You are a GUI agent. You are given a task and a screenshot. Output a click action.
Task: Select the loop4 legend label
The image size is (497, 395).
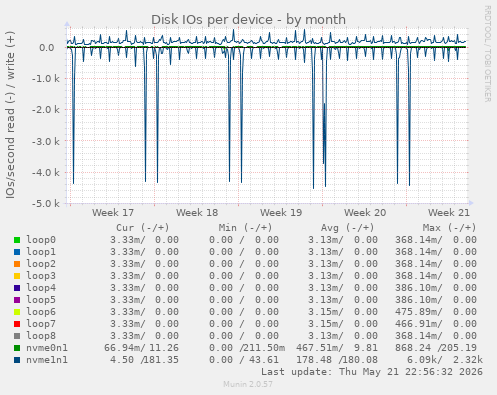[41, 288]
